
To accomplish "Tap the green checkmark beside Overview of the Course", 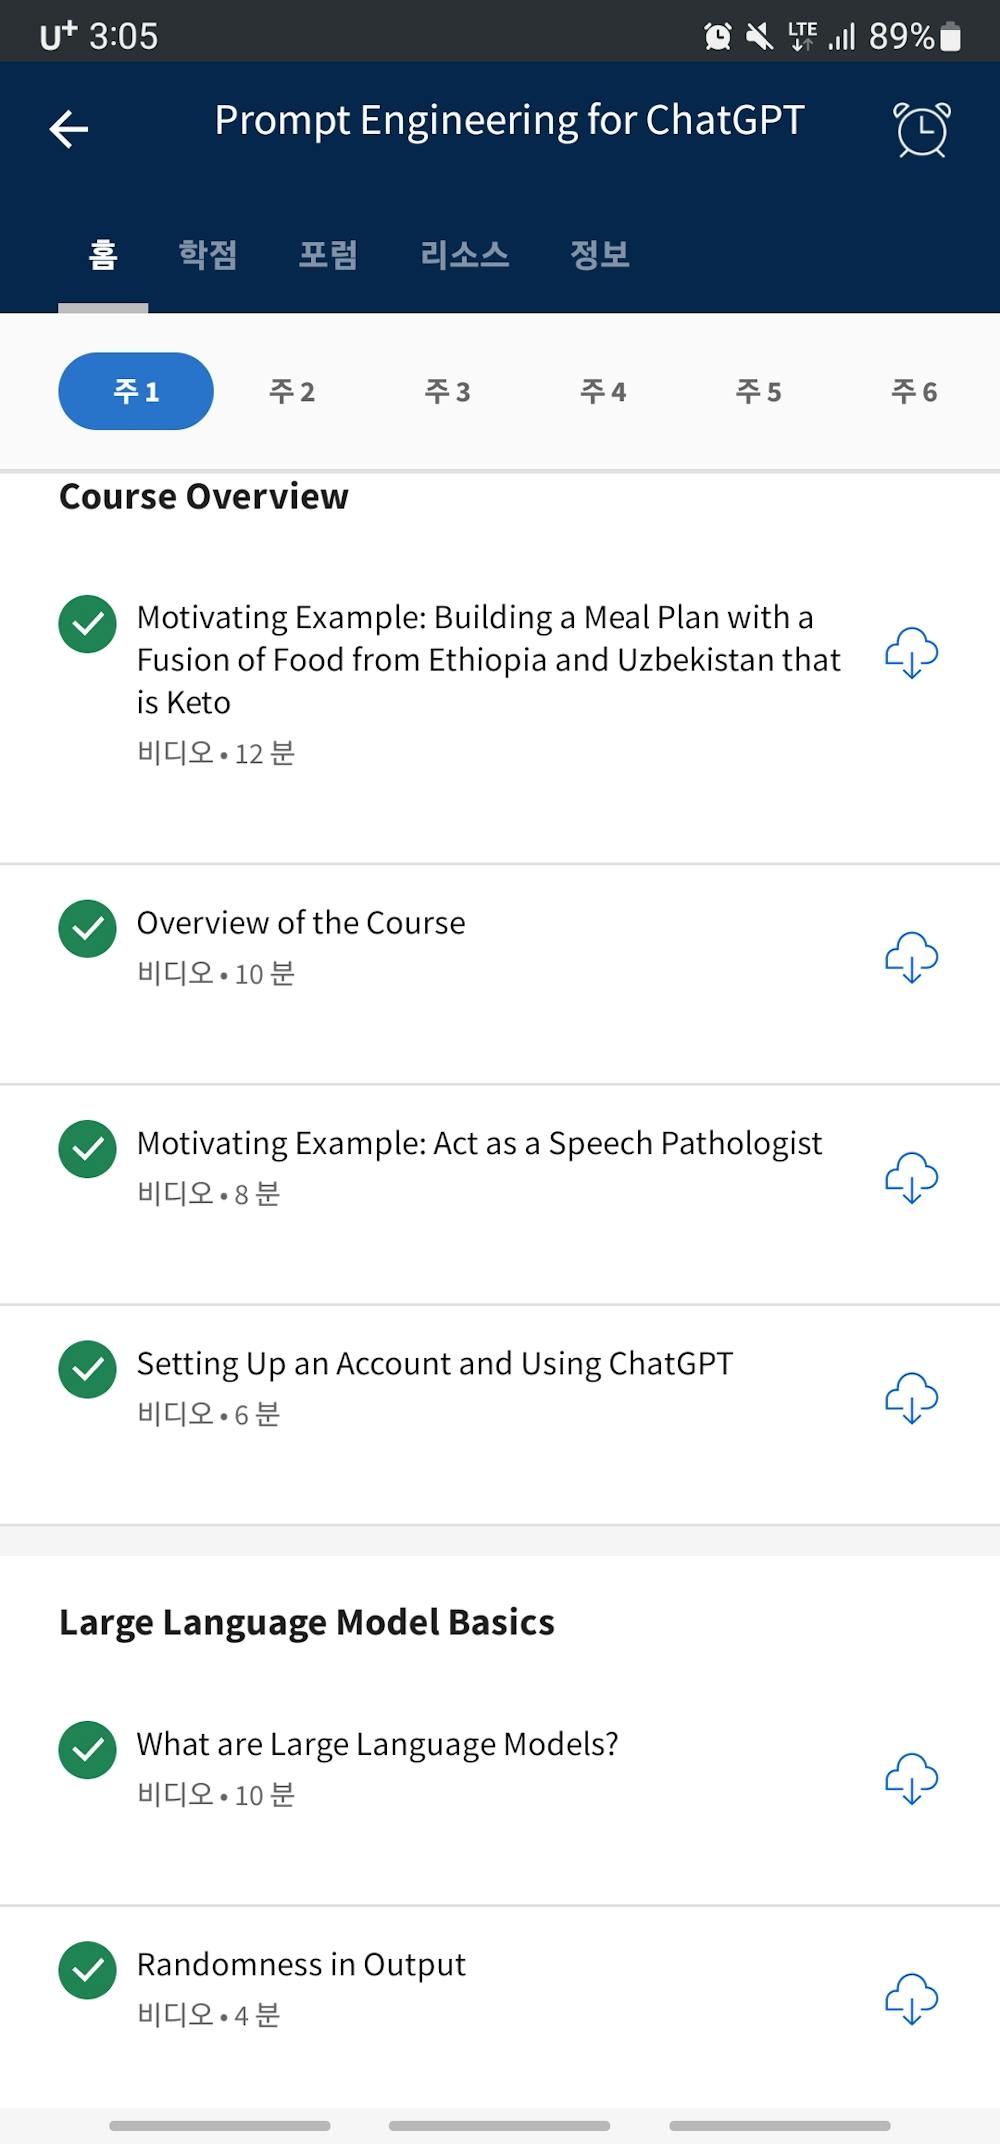I will point(88,929).
